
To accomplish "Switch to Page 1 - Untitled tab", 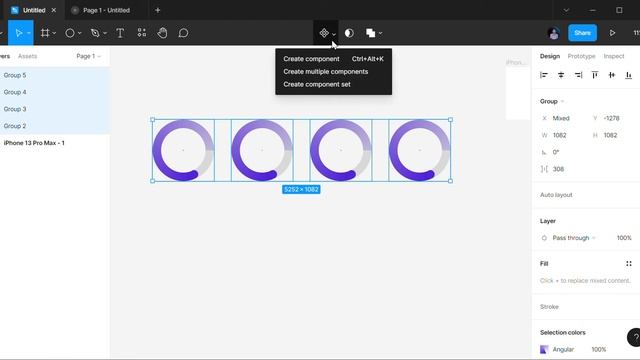I will [107, 10].
